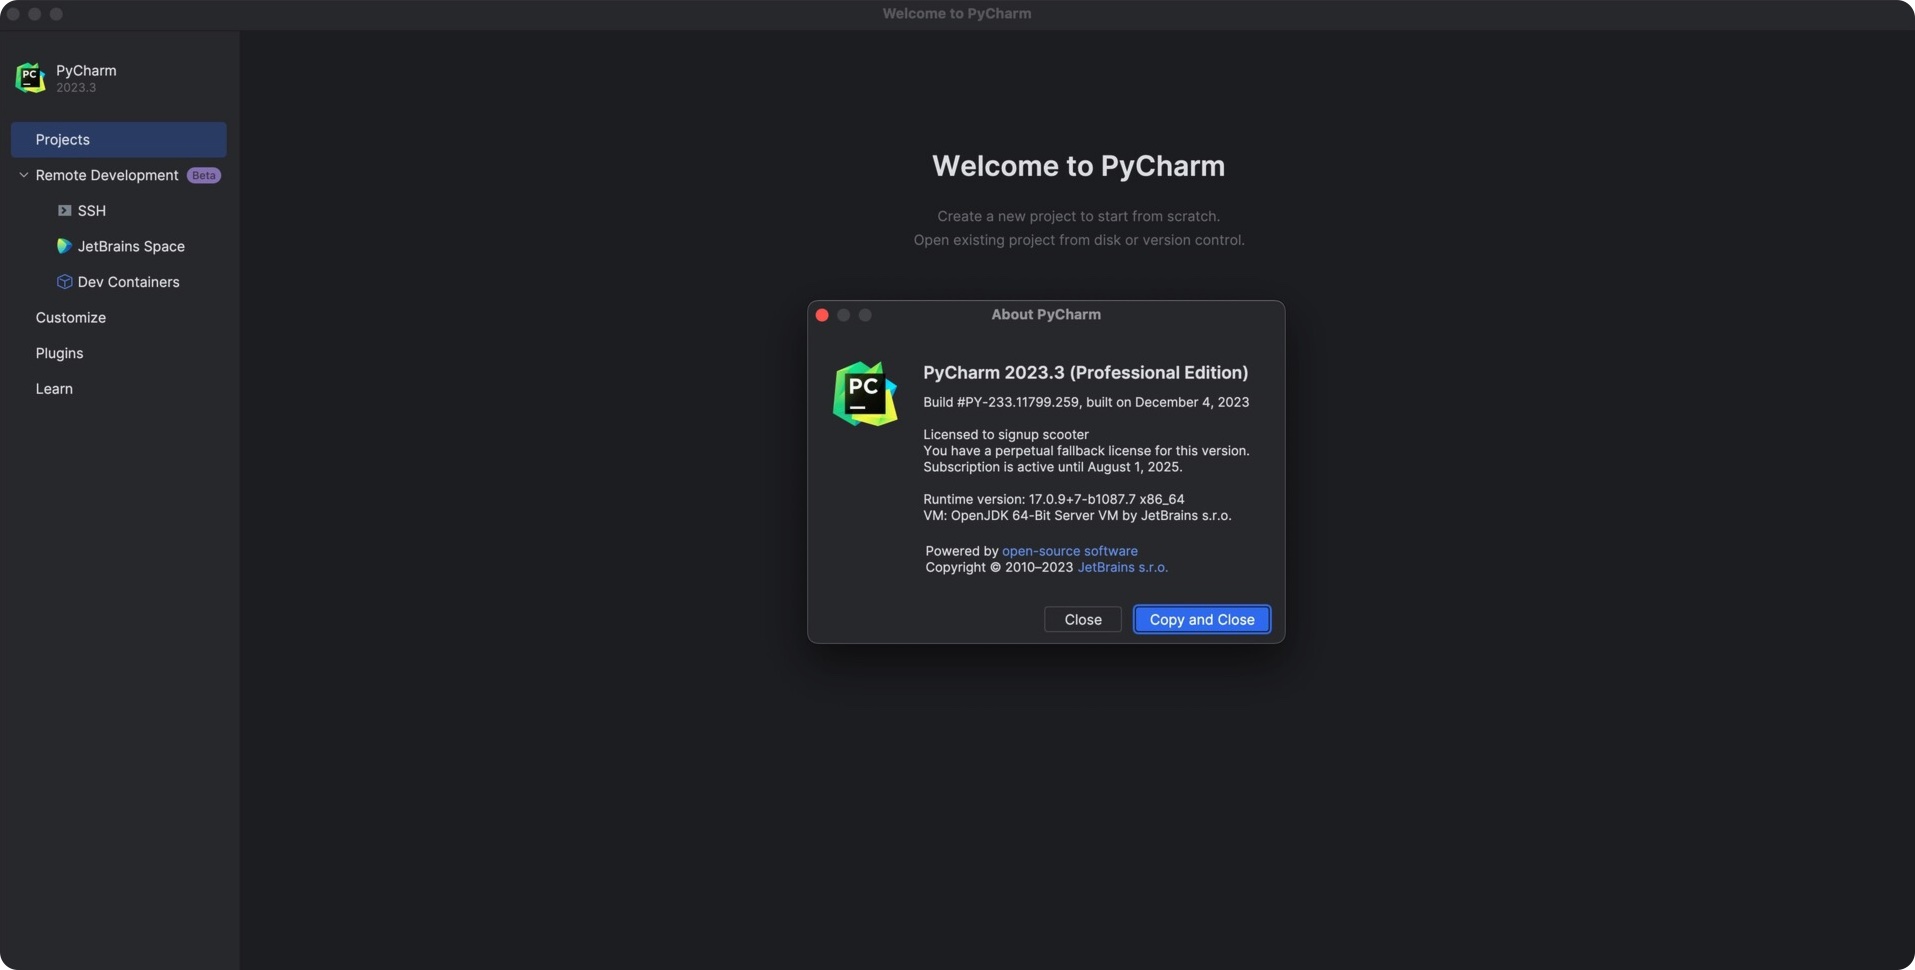Switch to the Customize tab
Screen dimensions: 1915x970
point(70,318)
